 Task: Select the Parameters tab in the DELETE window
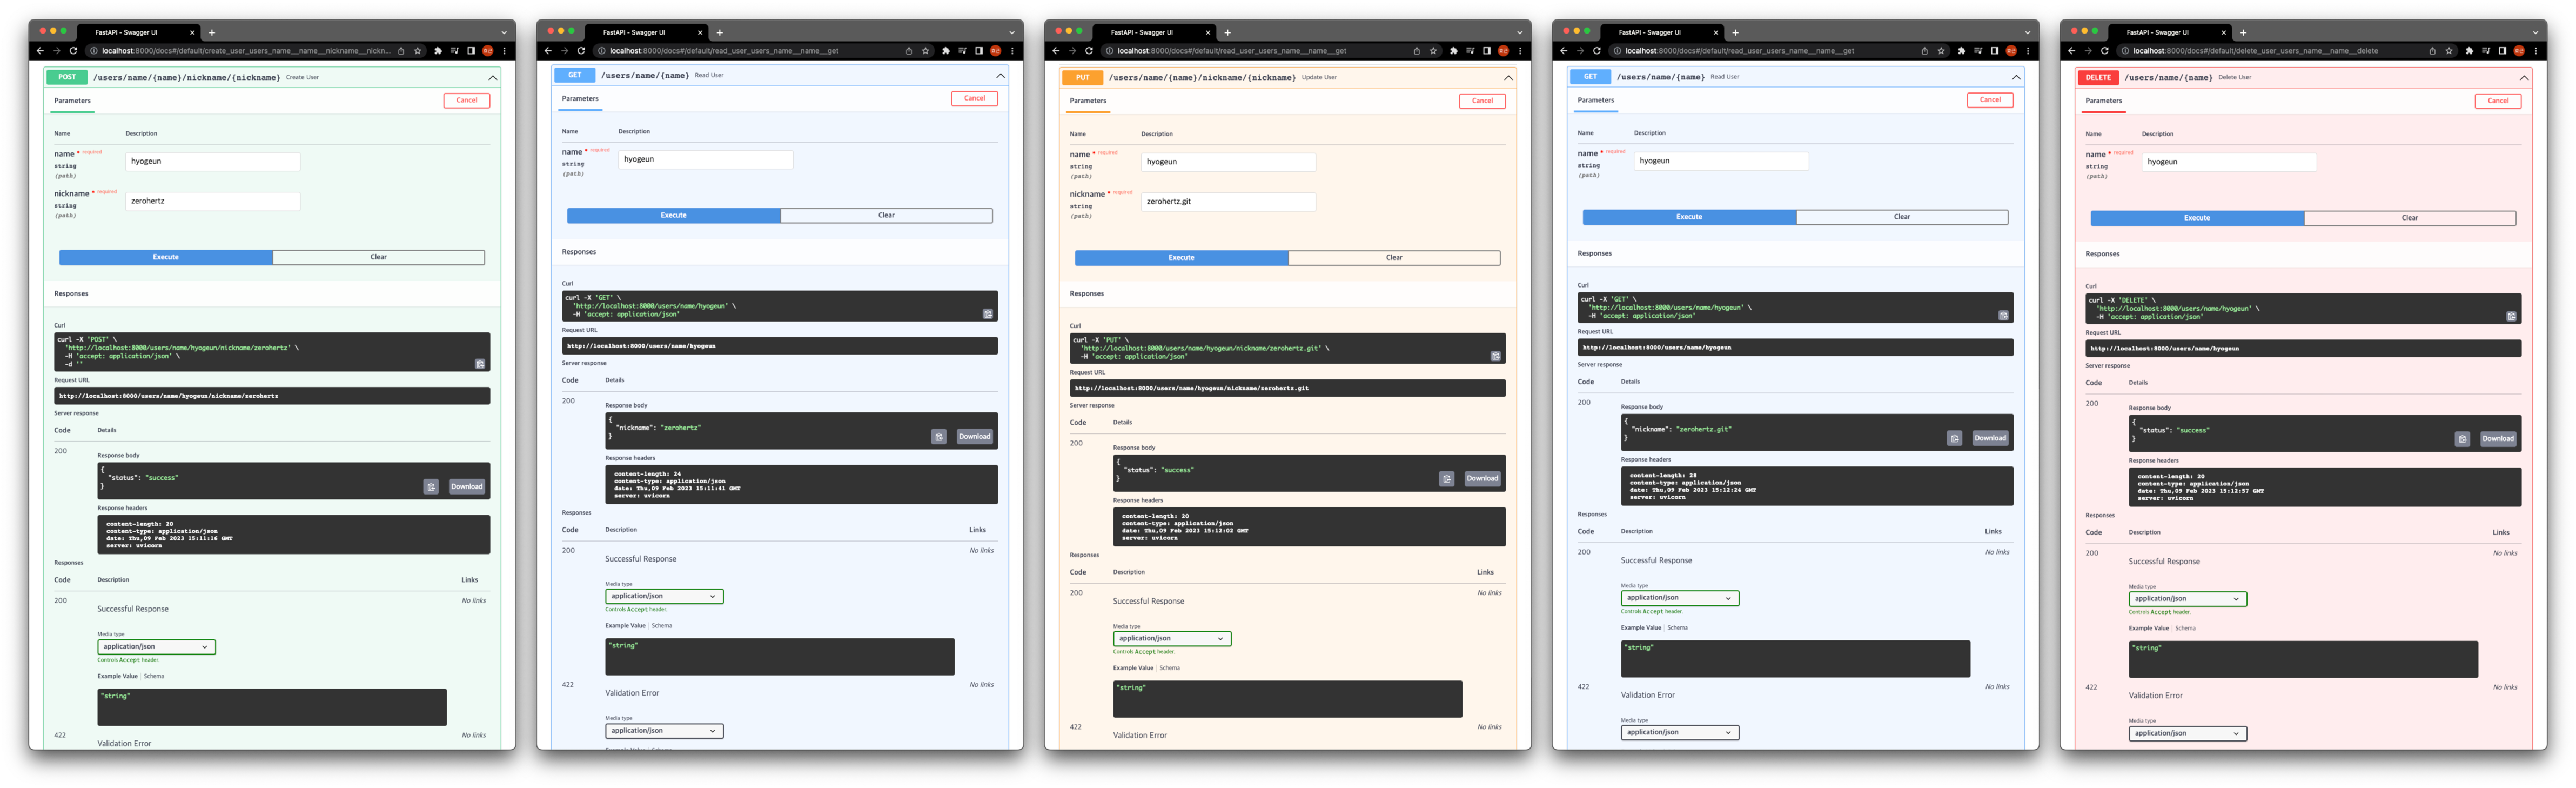[2104, 101]
